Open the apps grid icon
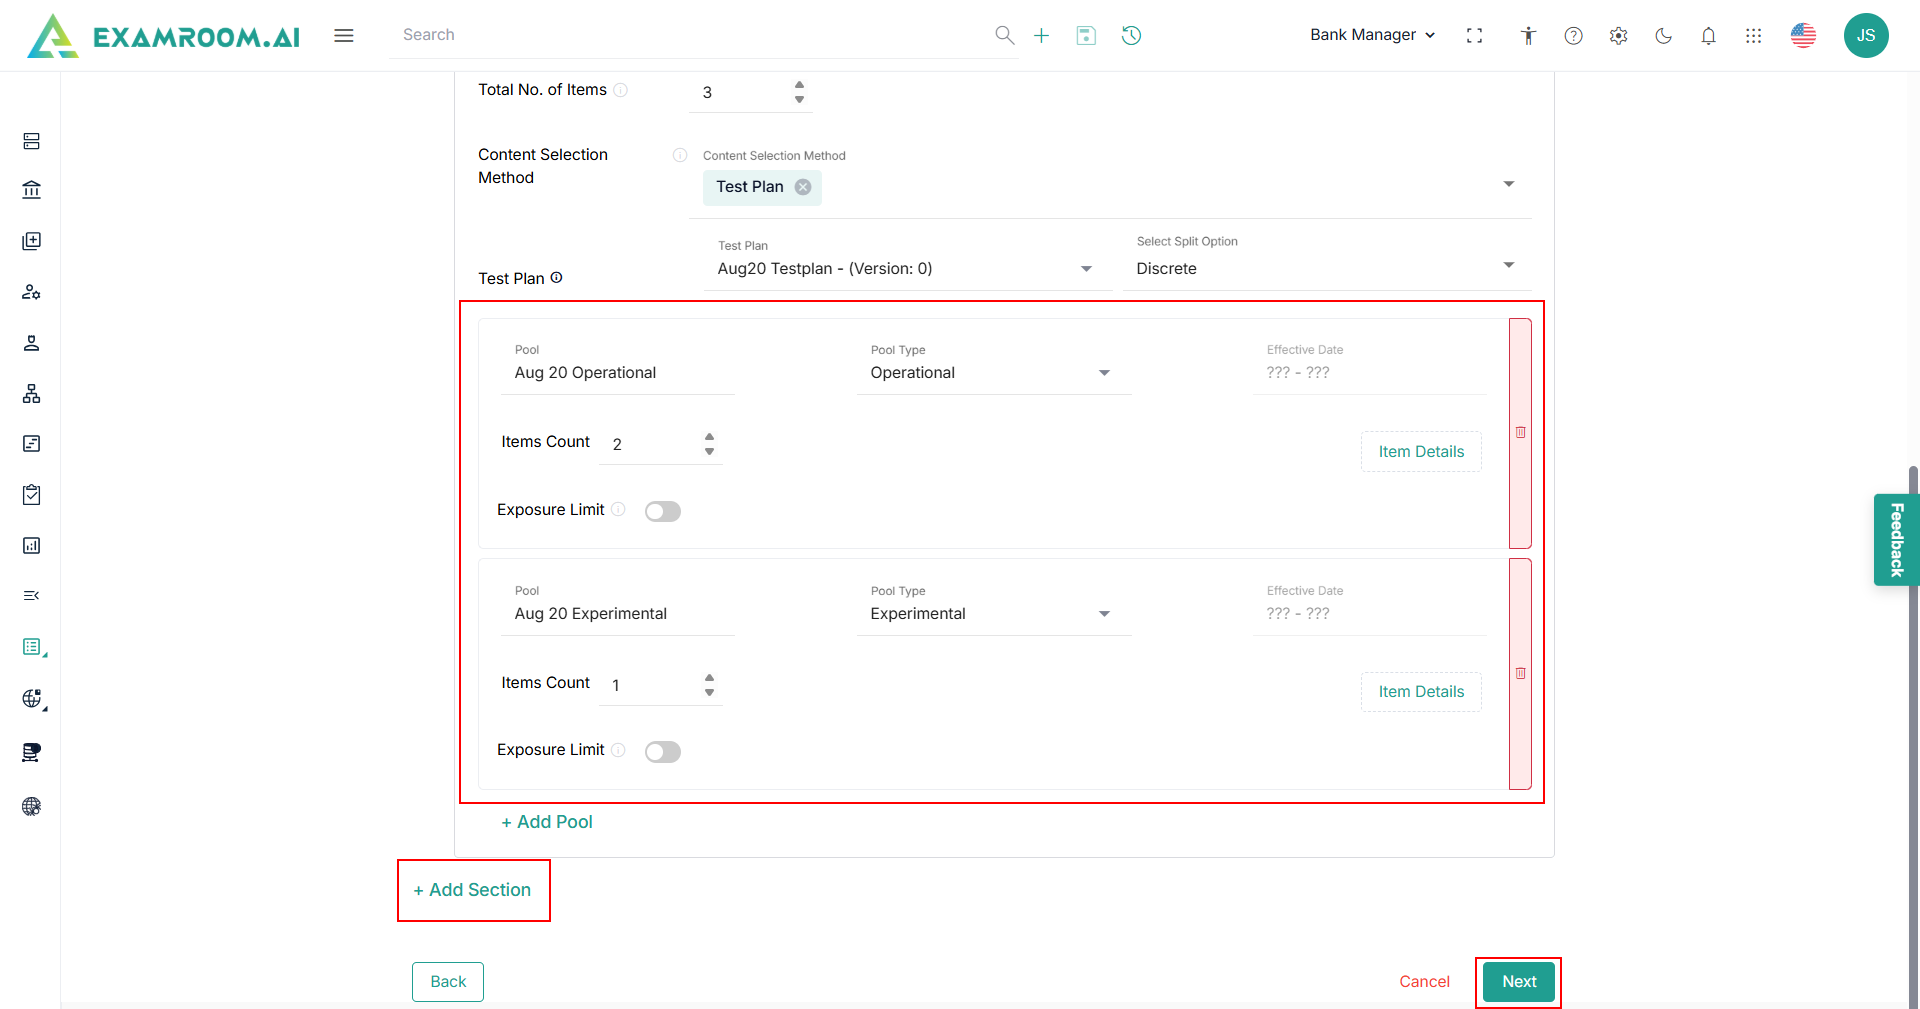 (x=1753, y=36)
